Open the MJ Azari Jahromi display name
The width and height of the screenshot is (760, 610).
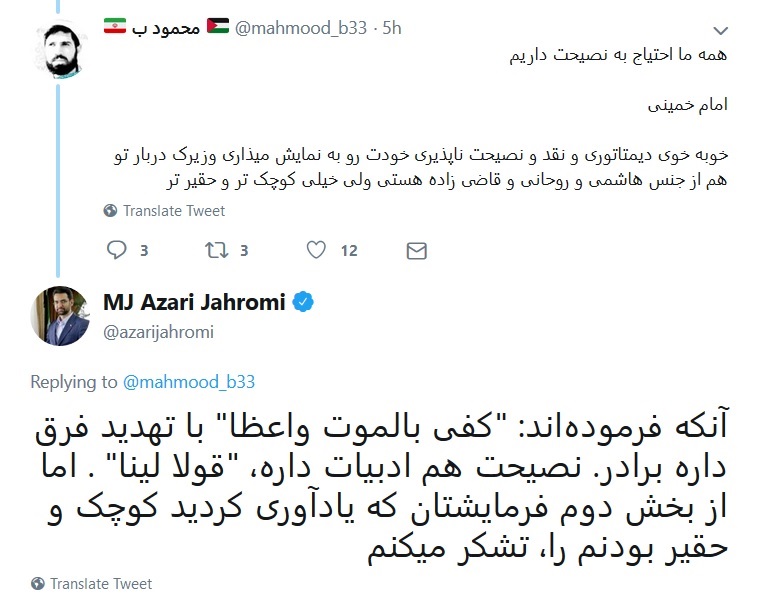(194, 302)
